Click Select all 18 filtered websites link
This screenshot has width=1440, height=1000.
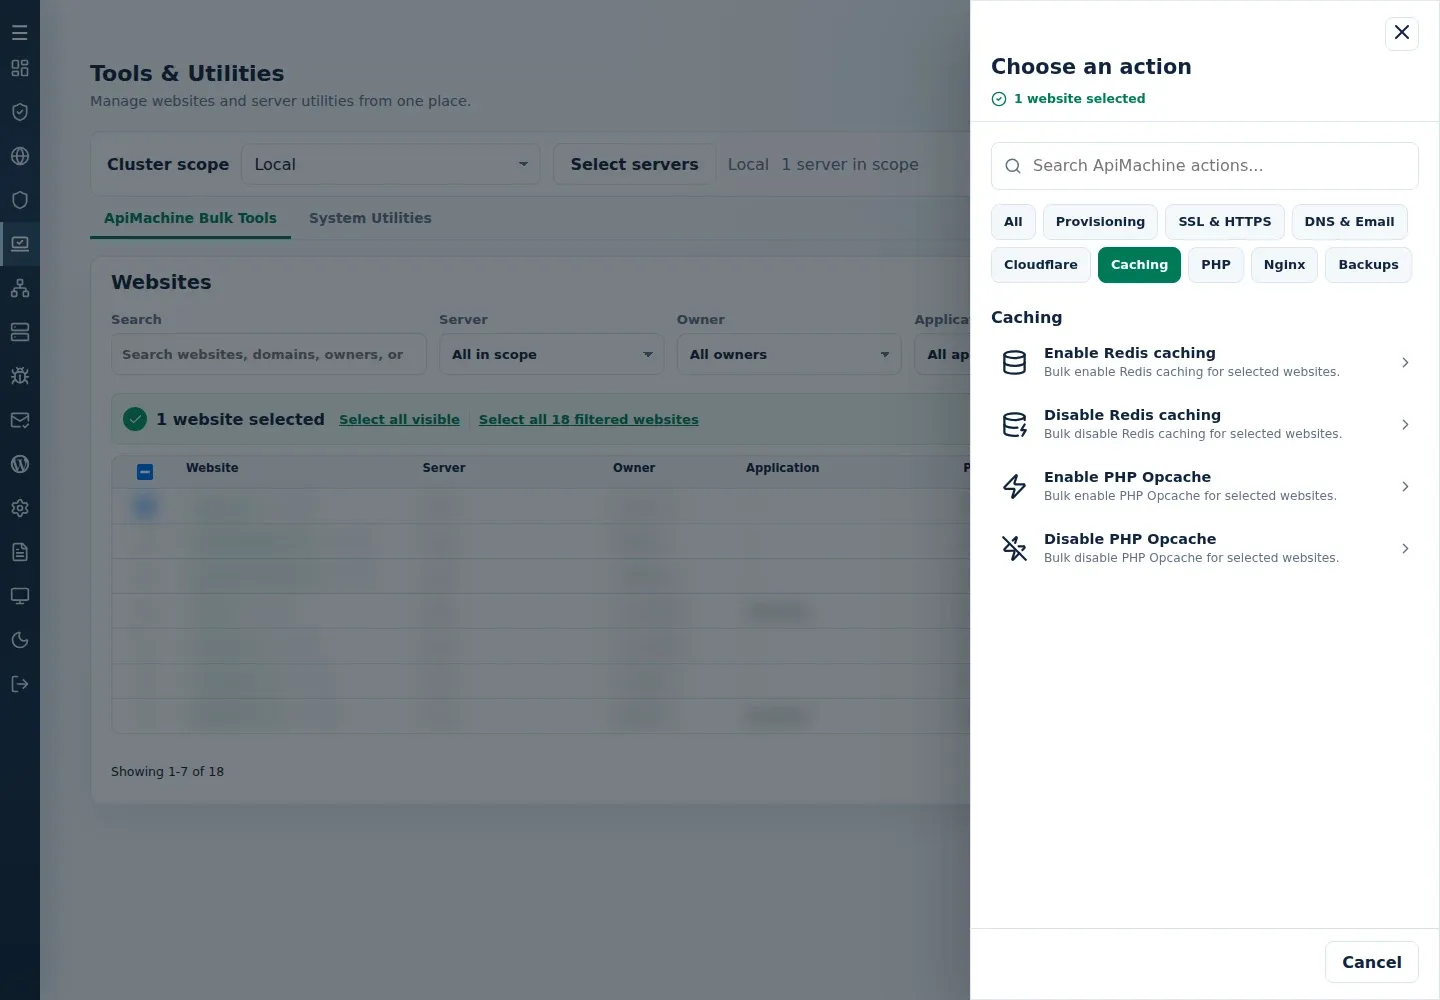(589, 420)
